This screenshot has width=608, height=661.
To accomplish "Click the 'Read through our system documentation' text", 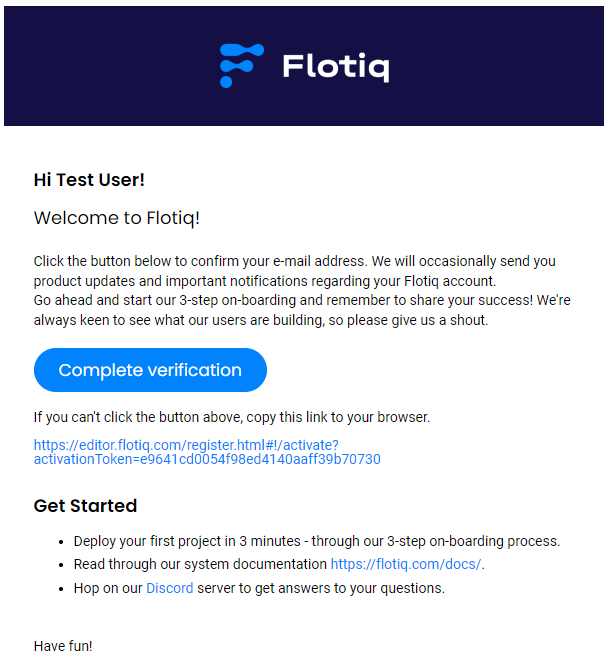I will tap(200, 564).
